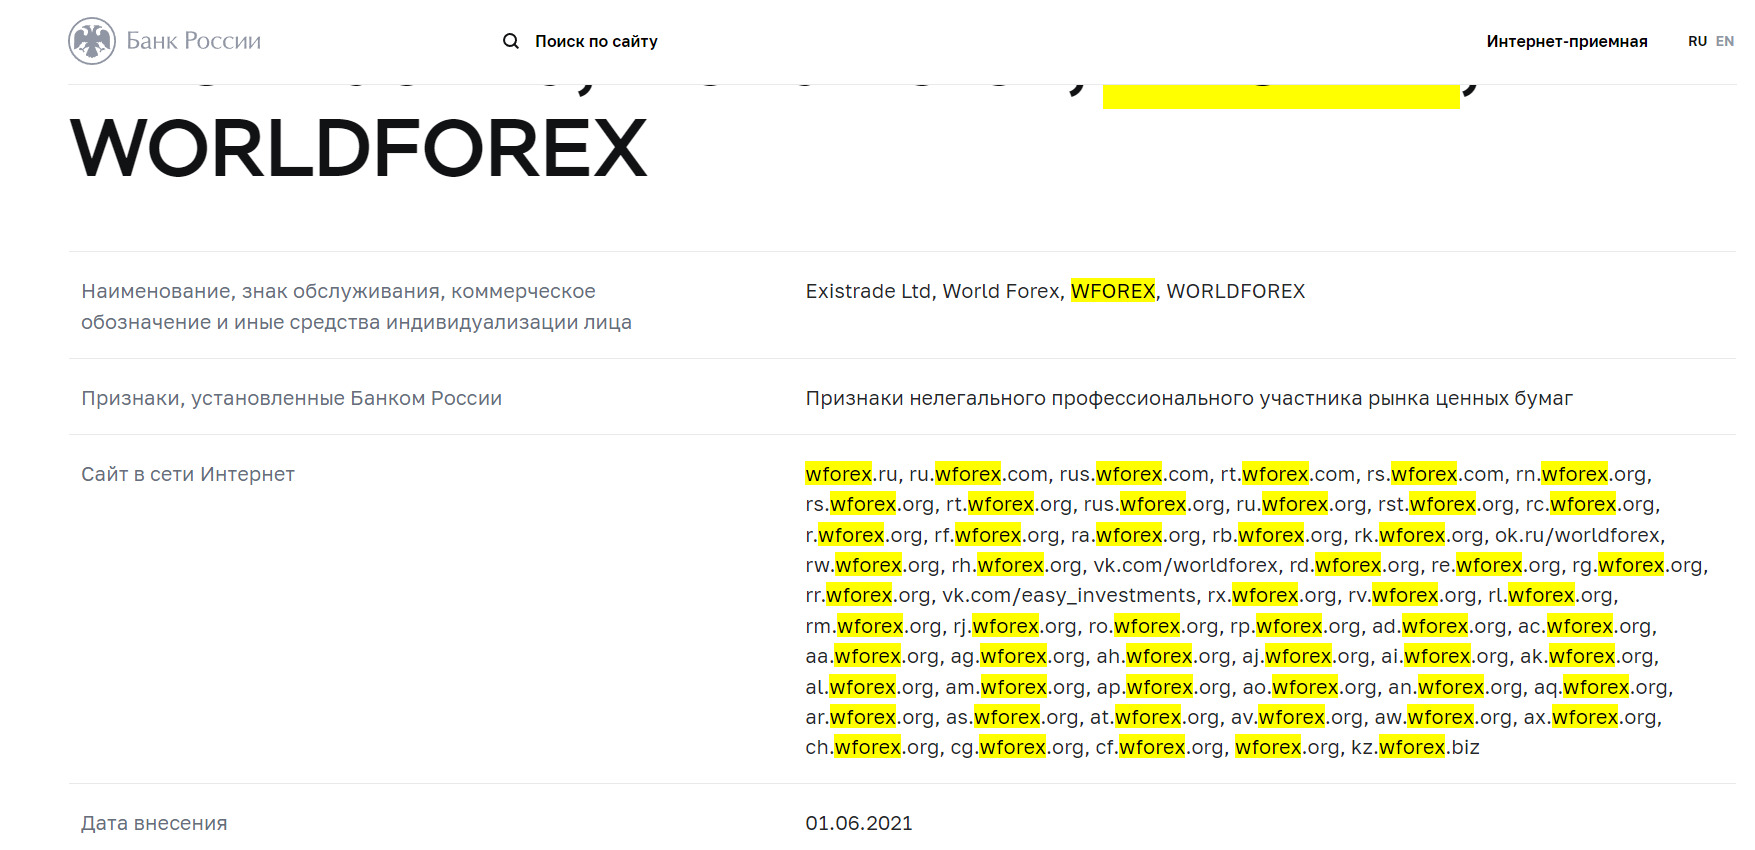This screenshot has height=850, width=1755.
Task: Click the Поиск по сайту search field
Action: point(596,41)
